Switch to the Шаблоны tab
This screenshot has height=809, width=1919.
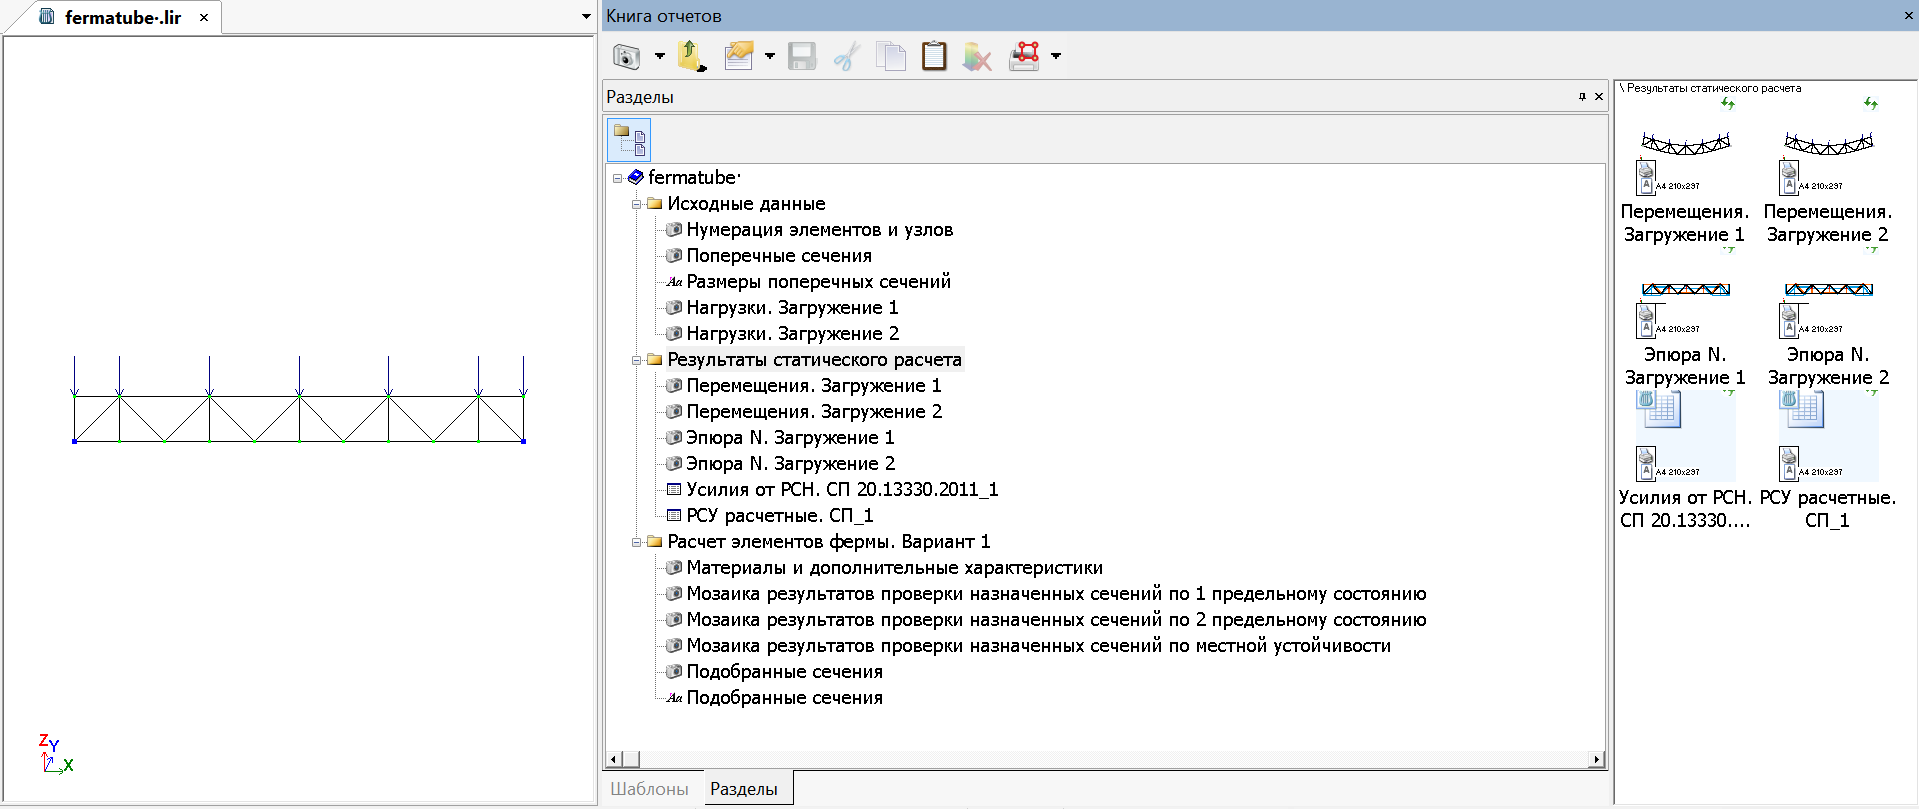(649, 789)
